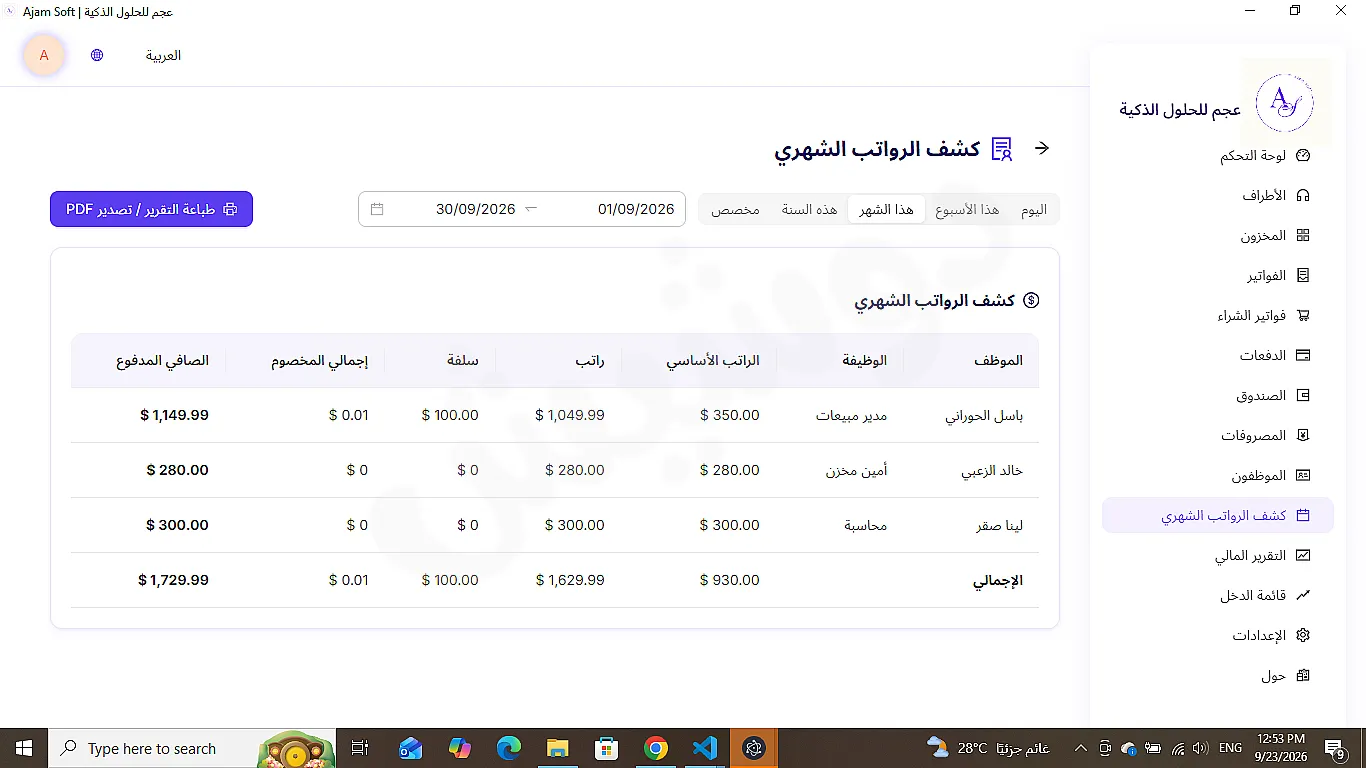This screenshot has width=1366, height=768.
Task: Open Google Chrome from the taskbar
Action: click(x=656, y=748)
